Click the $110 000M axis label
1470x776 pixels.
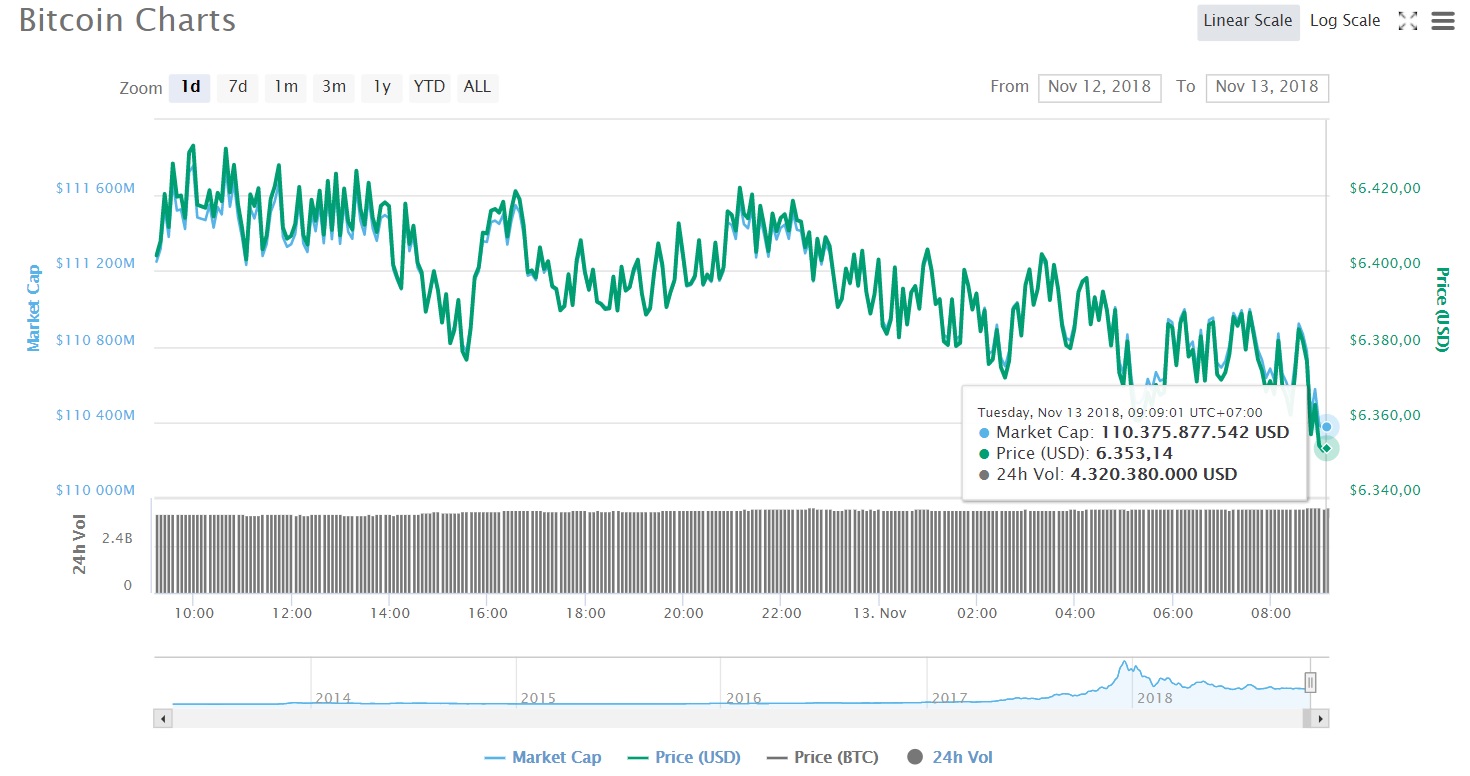tap(95, 490)
